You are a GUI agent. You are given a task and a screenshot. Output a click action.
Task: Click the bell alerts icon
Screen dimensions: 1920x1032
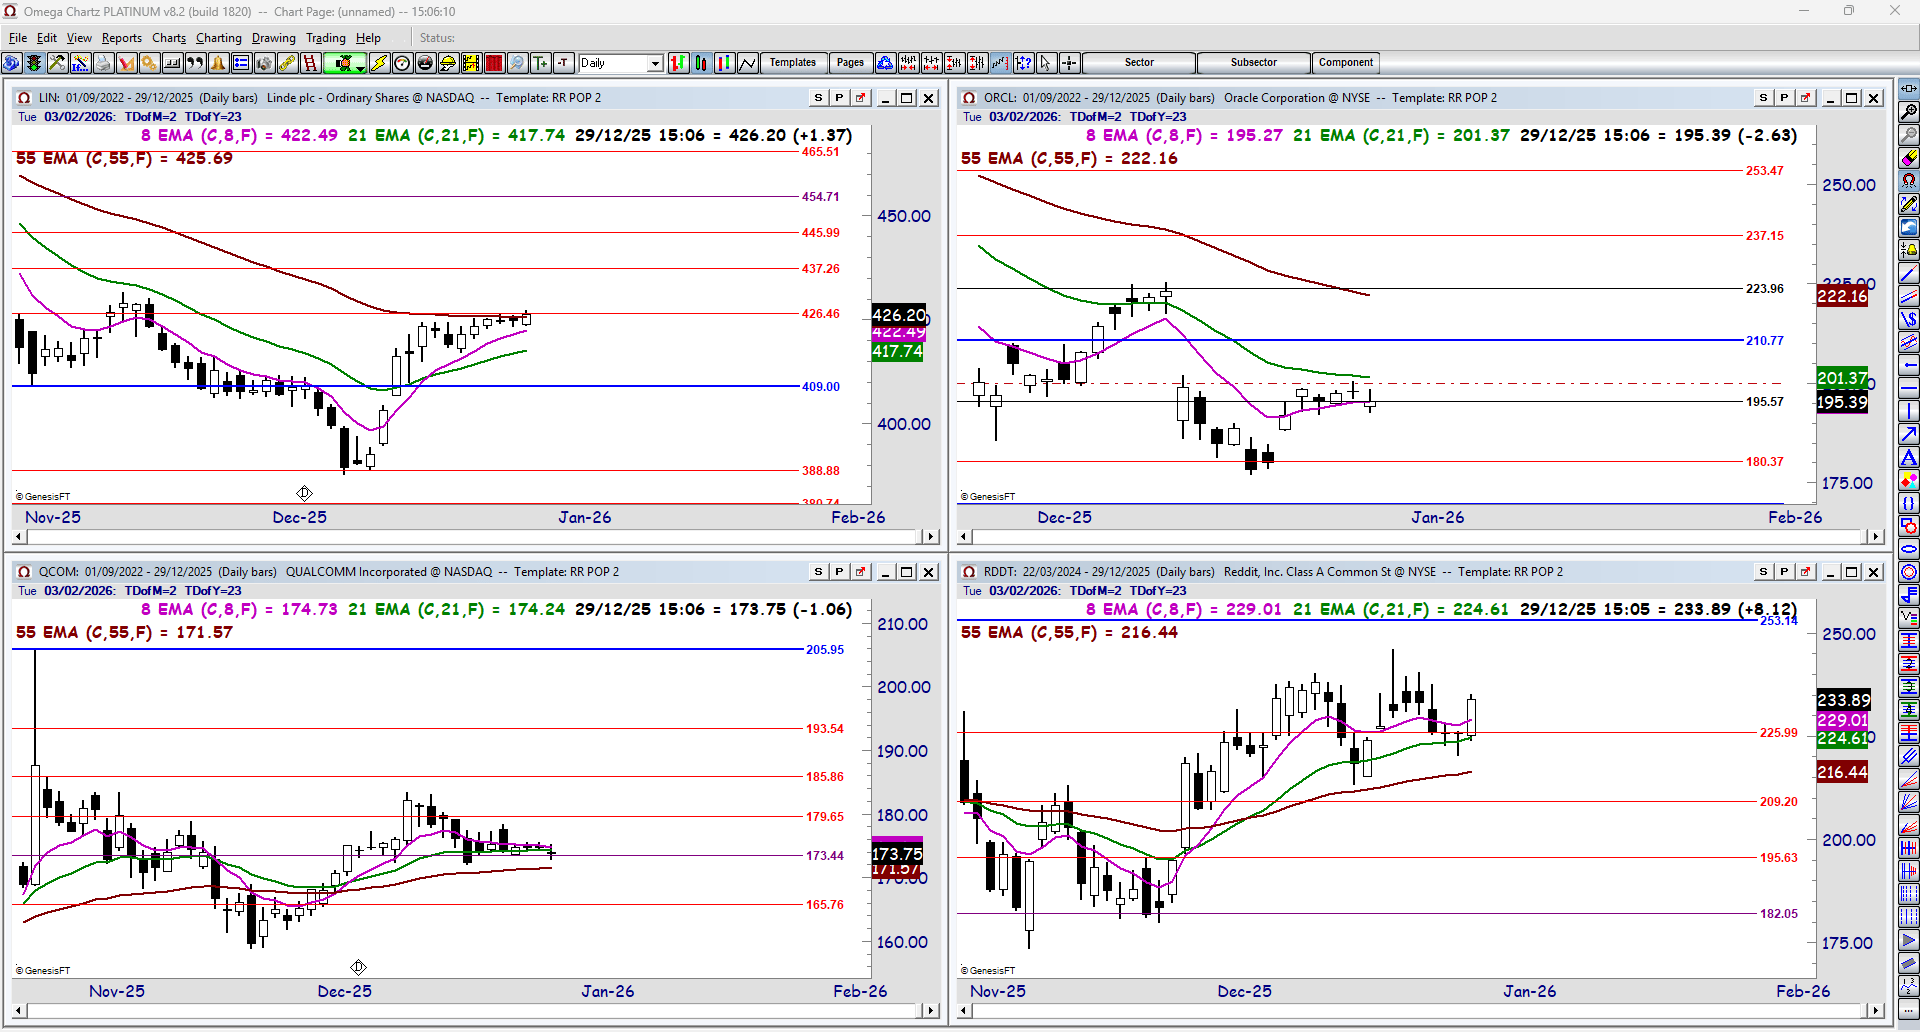tap(219, 63)
